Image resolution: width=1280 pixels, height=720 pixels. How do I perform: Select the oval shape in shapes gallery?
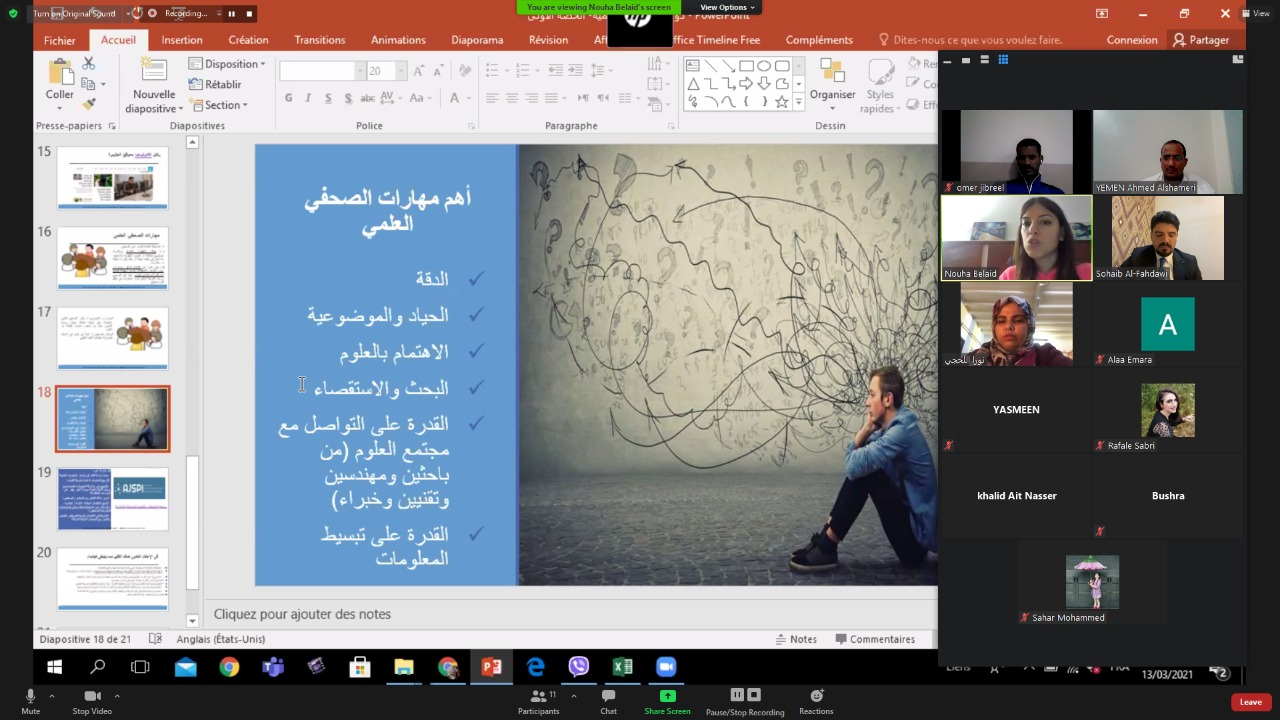click(764, 66)
